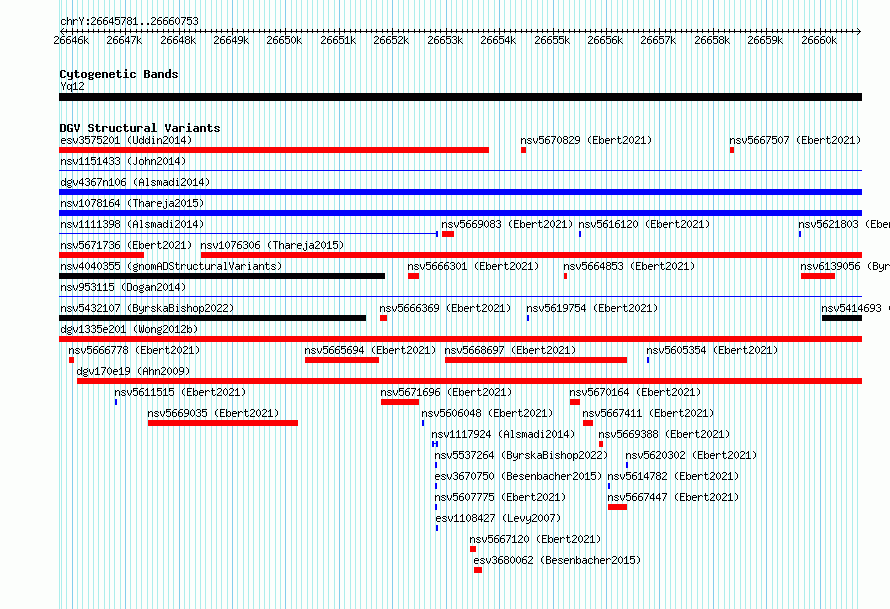Image resolution: width=890 pixels, height=609 pixels.
Task: Open the nsv5616120 (Ebert2021) variant label
Action: [x=644, y=224]
